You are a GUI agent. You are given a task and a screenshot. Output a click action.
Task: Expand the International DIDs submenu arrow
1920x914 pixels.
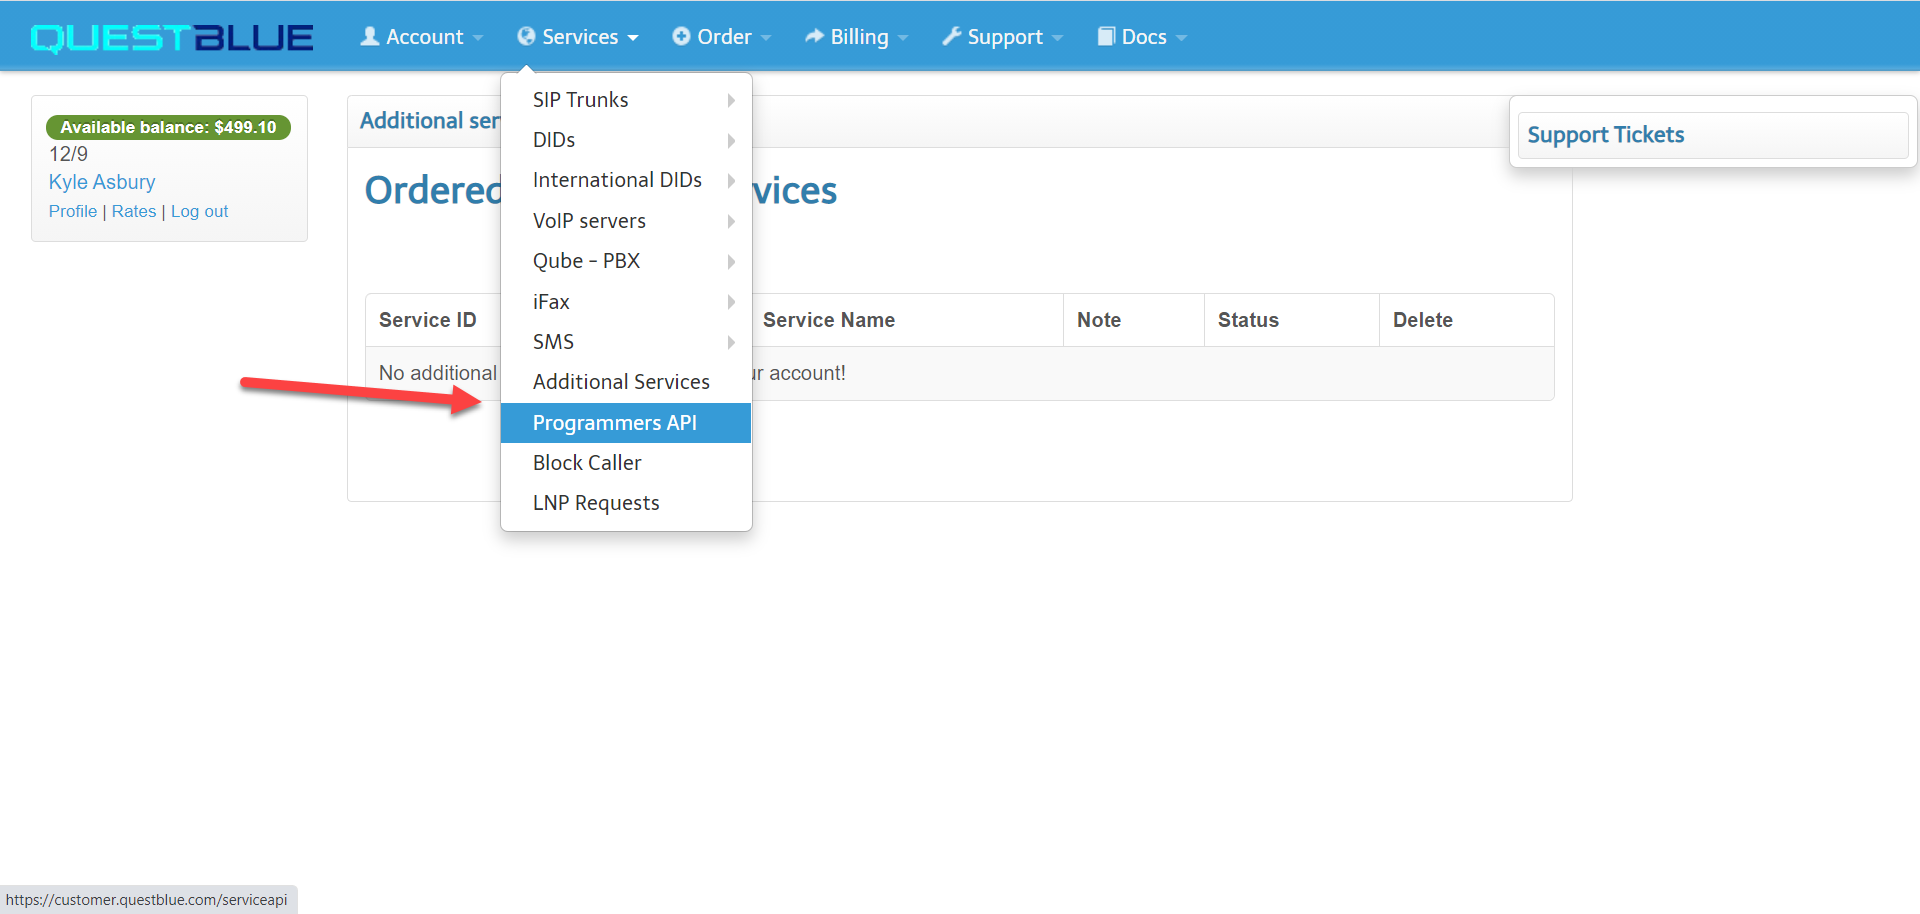click(731, 181)
